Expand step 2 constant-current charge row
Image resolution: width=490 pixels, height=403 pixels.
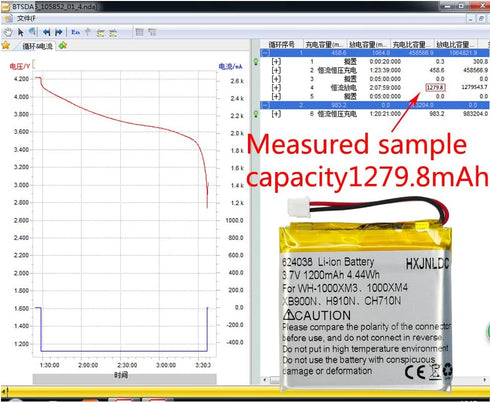276,70
